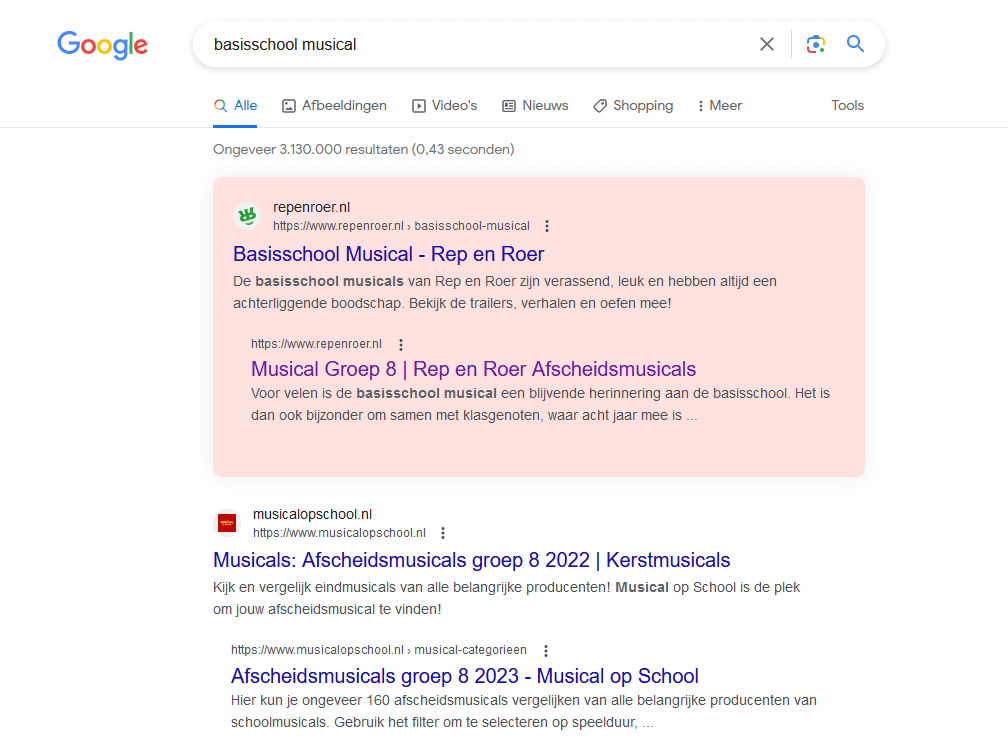This screenshot has width=1008, height=742.
Task: Click the repenroer.nl site favicon
Action: click(246, 216)
